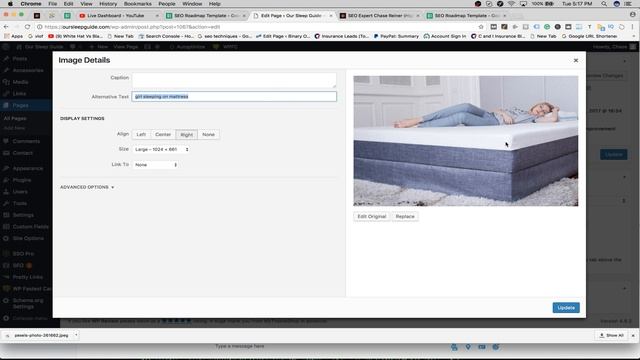Open the Apple menu

tap(10, 4)
